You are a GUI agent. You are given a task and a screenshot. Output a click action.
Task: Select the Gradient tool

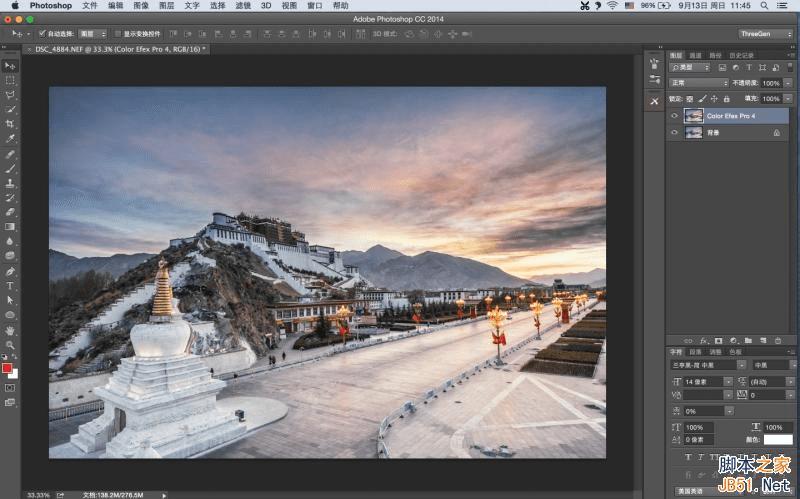[x=10, y=227]
